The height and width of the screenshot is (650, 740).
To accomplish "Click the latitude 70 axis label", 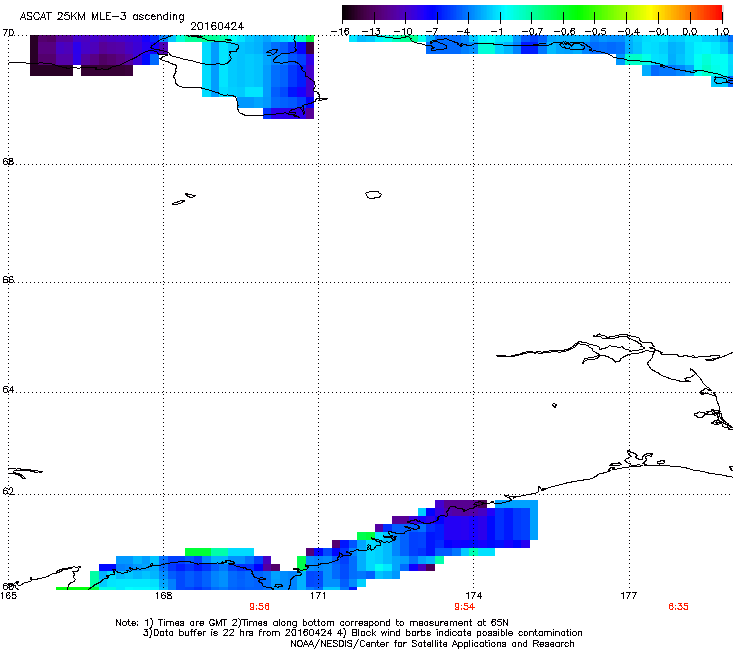I will pos(8,33).
